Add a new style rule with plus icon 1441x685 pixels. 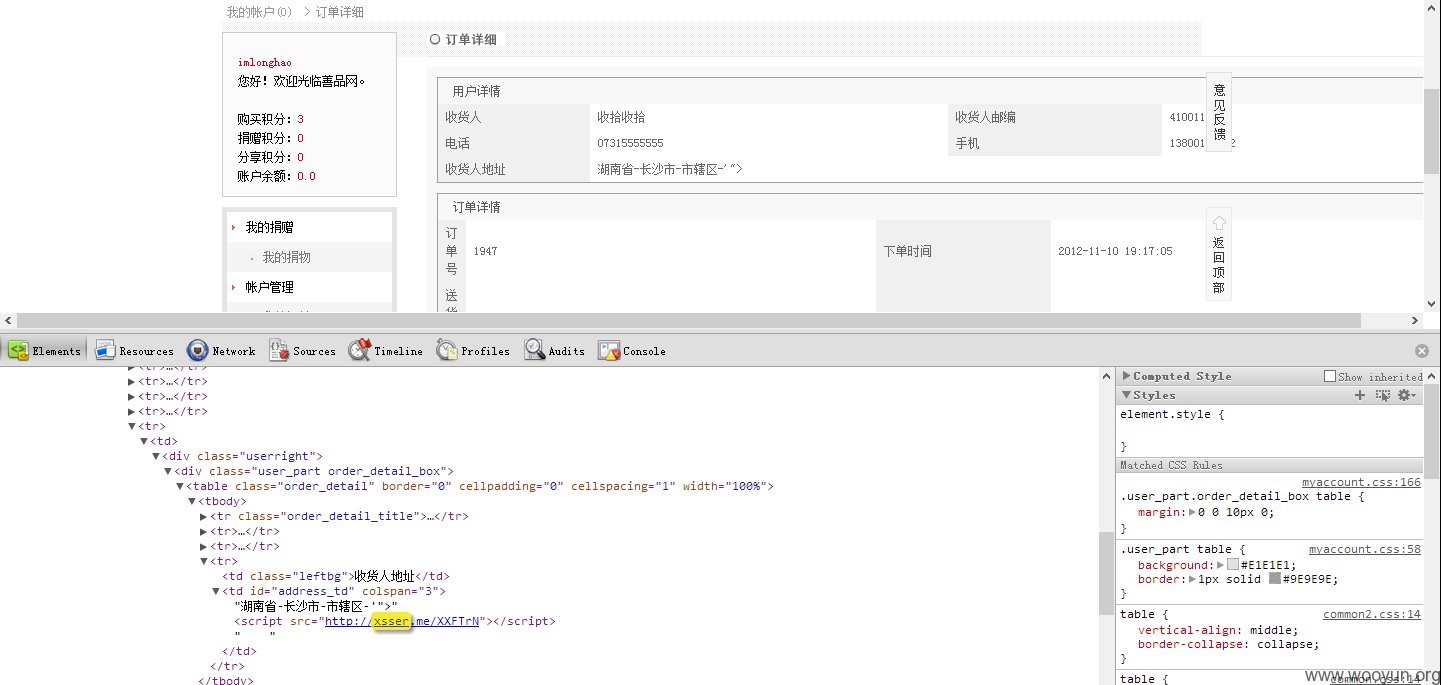coord(1360,395)
